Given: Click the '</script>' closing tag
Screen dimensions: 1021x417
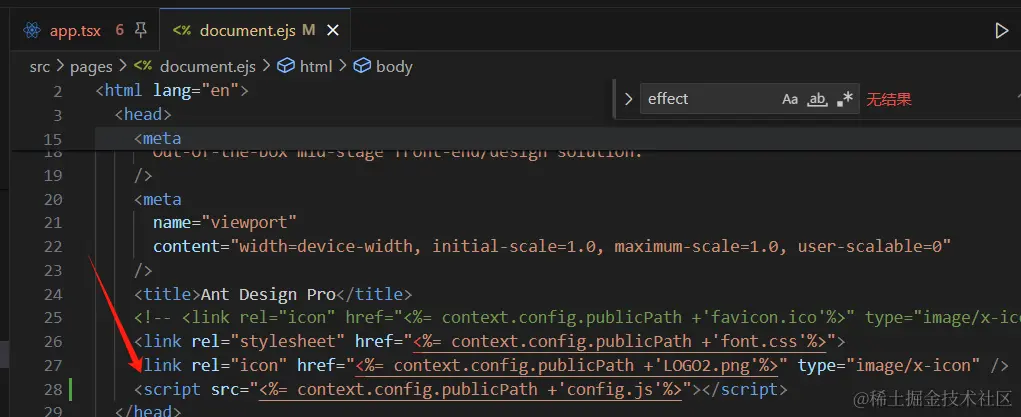Looking at the screenshot, I should click(x=744, y=390).
